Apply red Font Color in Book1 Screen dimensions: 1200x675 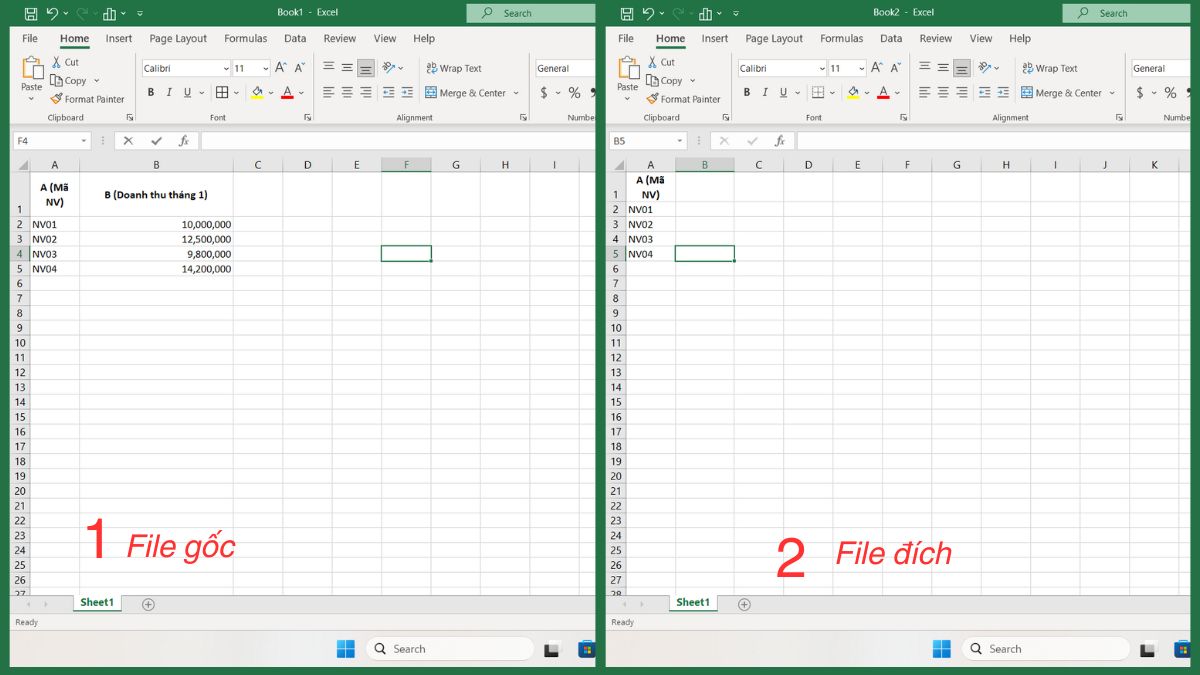[x=287, y=92]
